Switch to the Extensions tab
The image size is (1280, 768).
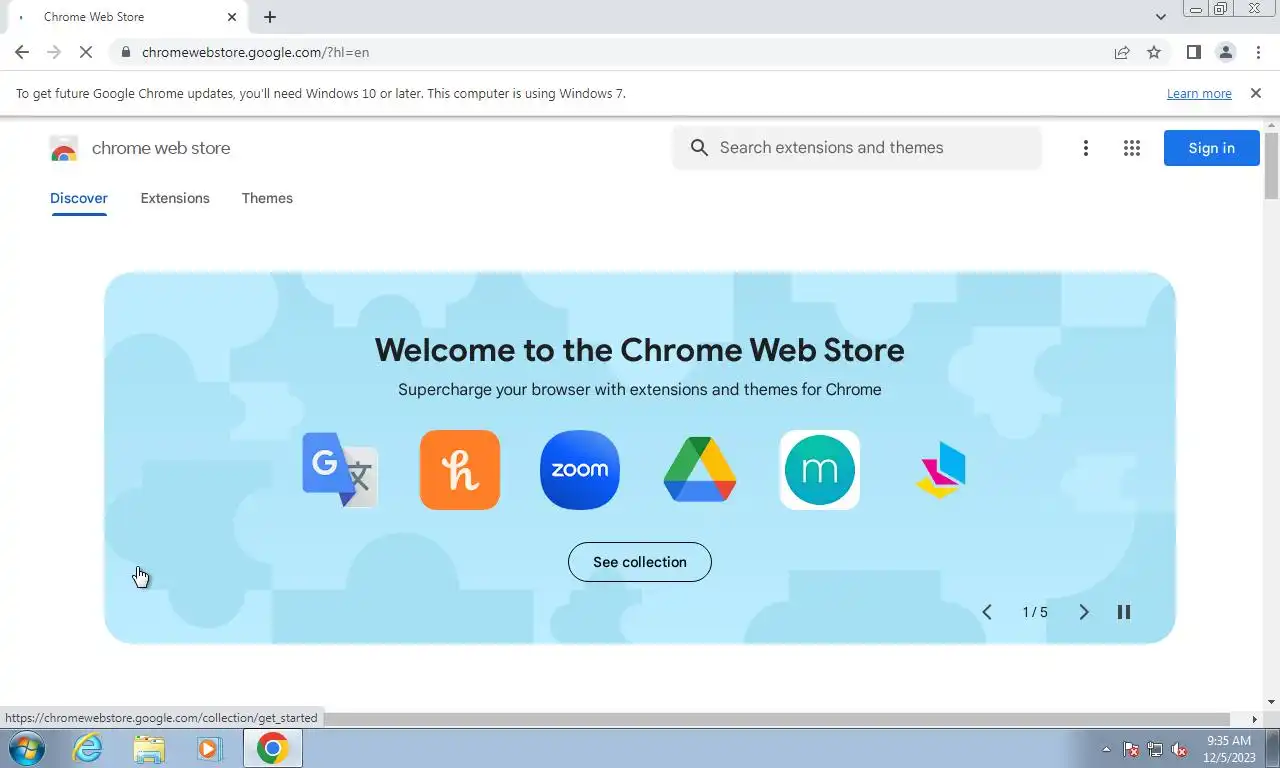[x=175, y=198]
